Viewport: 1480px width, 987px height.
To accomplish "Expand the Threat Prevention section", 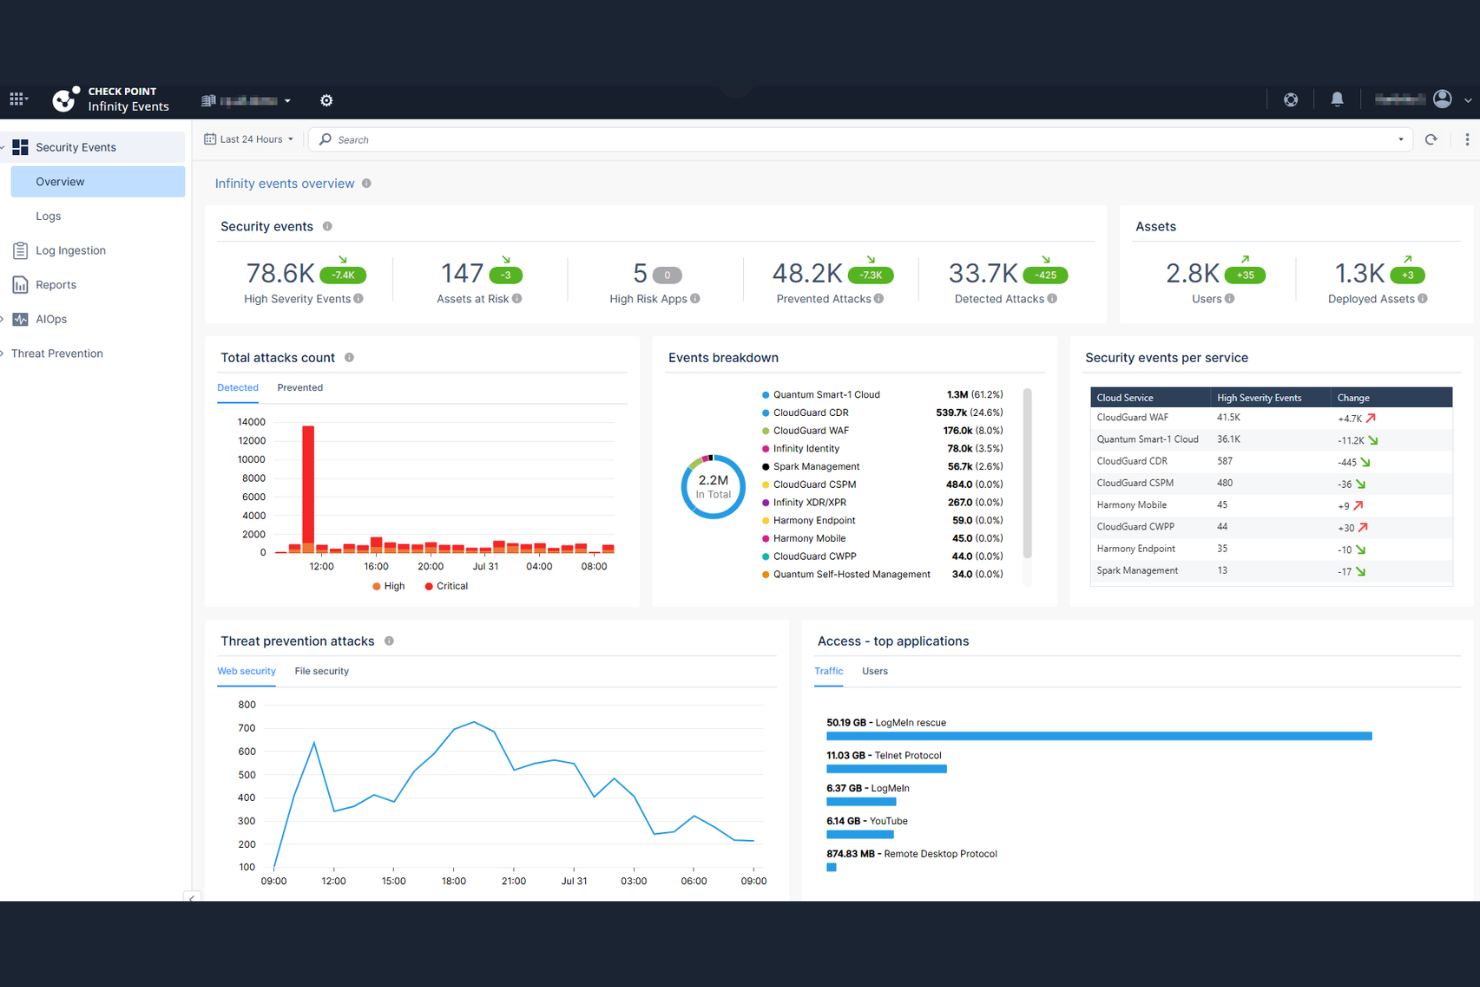I will coord(56,353).
